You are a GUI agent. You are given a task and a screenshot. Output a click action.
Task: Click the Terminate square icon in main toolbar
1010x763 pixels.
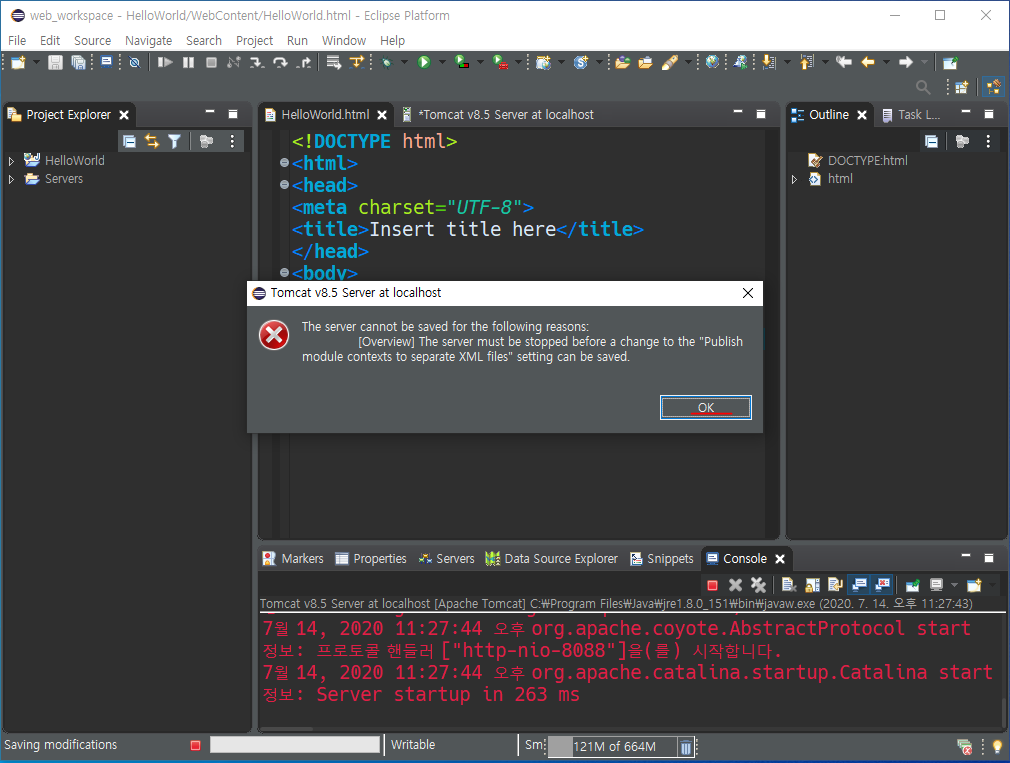coord(211,62)
